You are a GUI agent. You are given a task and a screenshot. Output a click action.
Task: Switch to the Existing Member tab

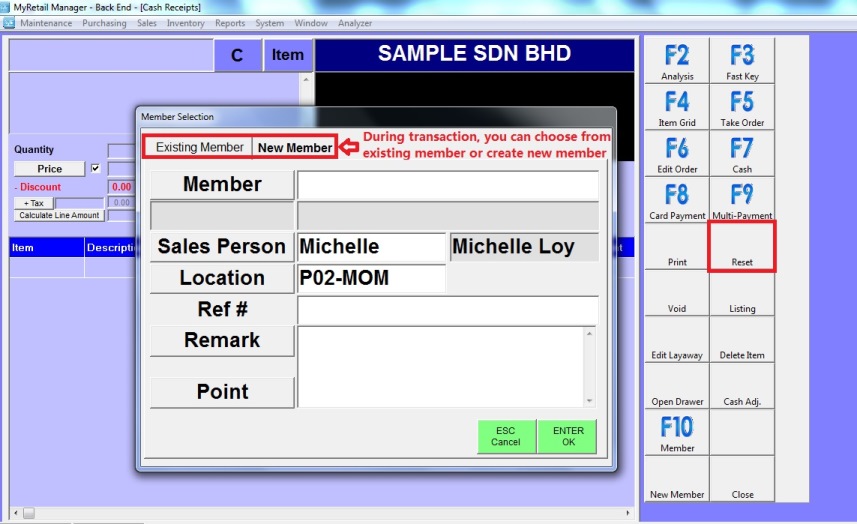pos(199,147)
